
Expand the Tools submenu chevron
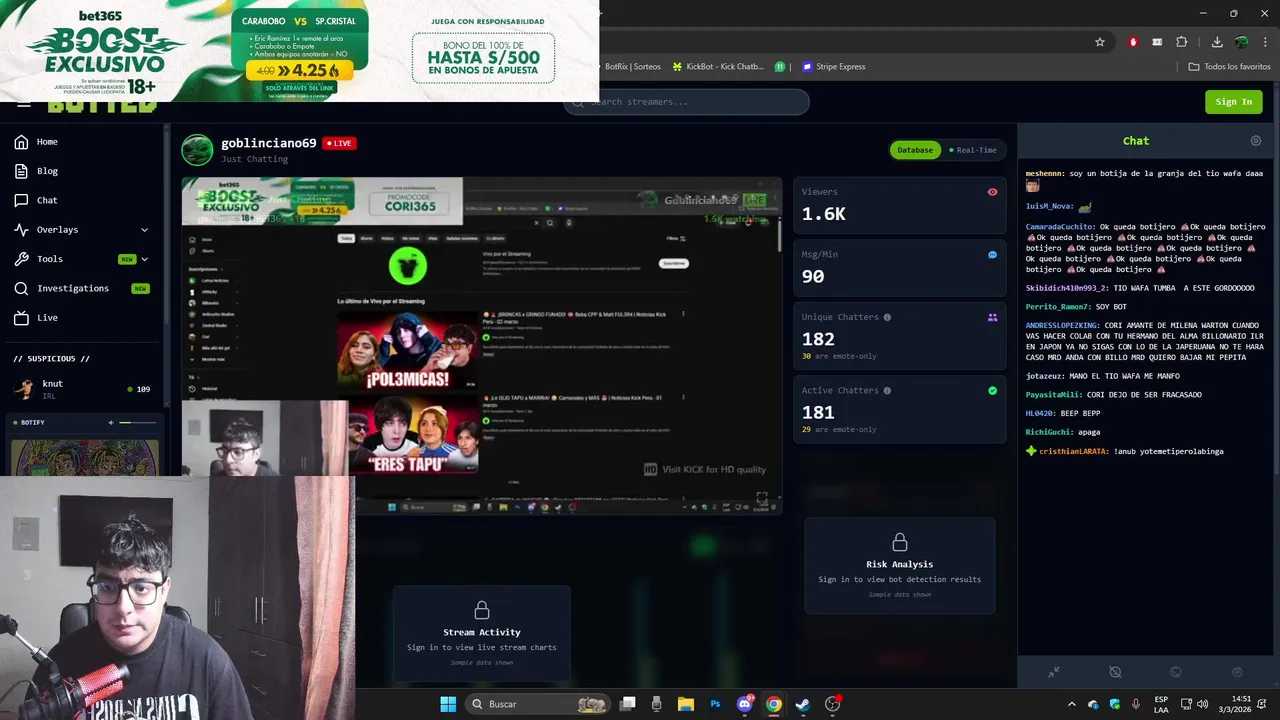pyautogui.click(x=144, y=259)
